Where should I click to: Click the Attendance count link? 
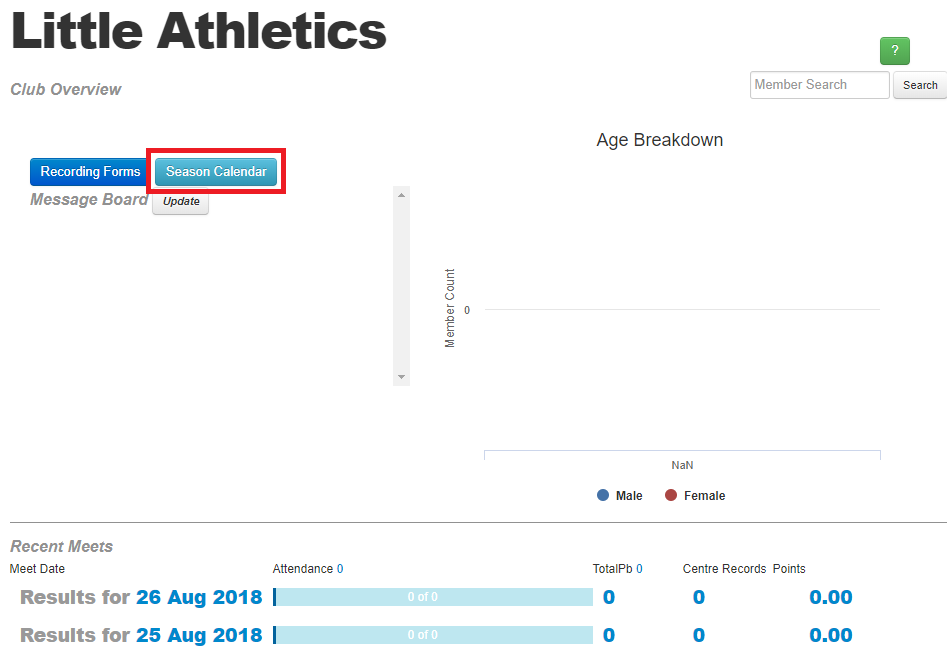[340, 569]
